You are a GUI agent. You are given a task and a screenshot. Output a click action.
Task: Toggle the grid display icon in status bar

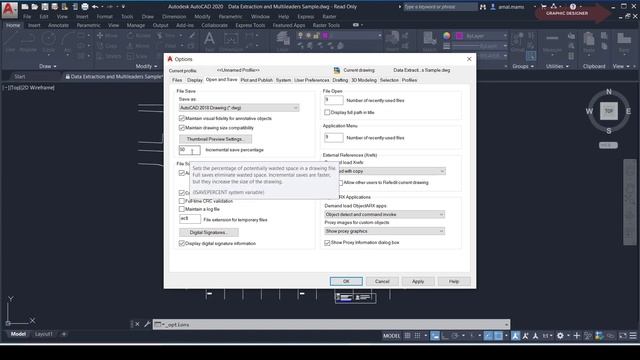coord(407,336)
